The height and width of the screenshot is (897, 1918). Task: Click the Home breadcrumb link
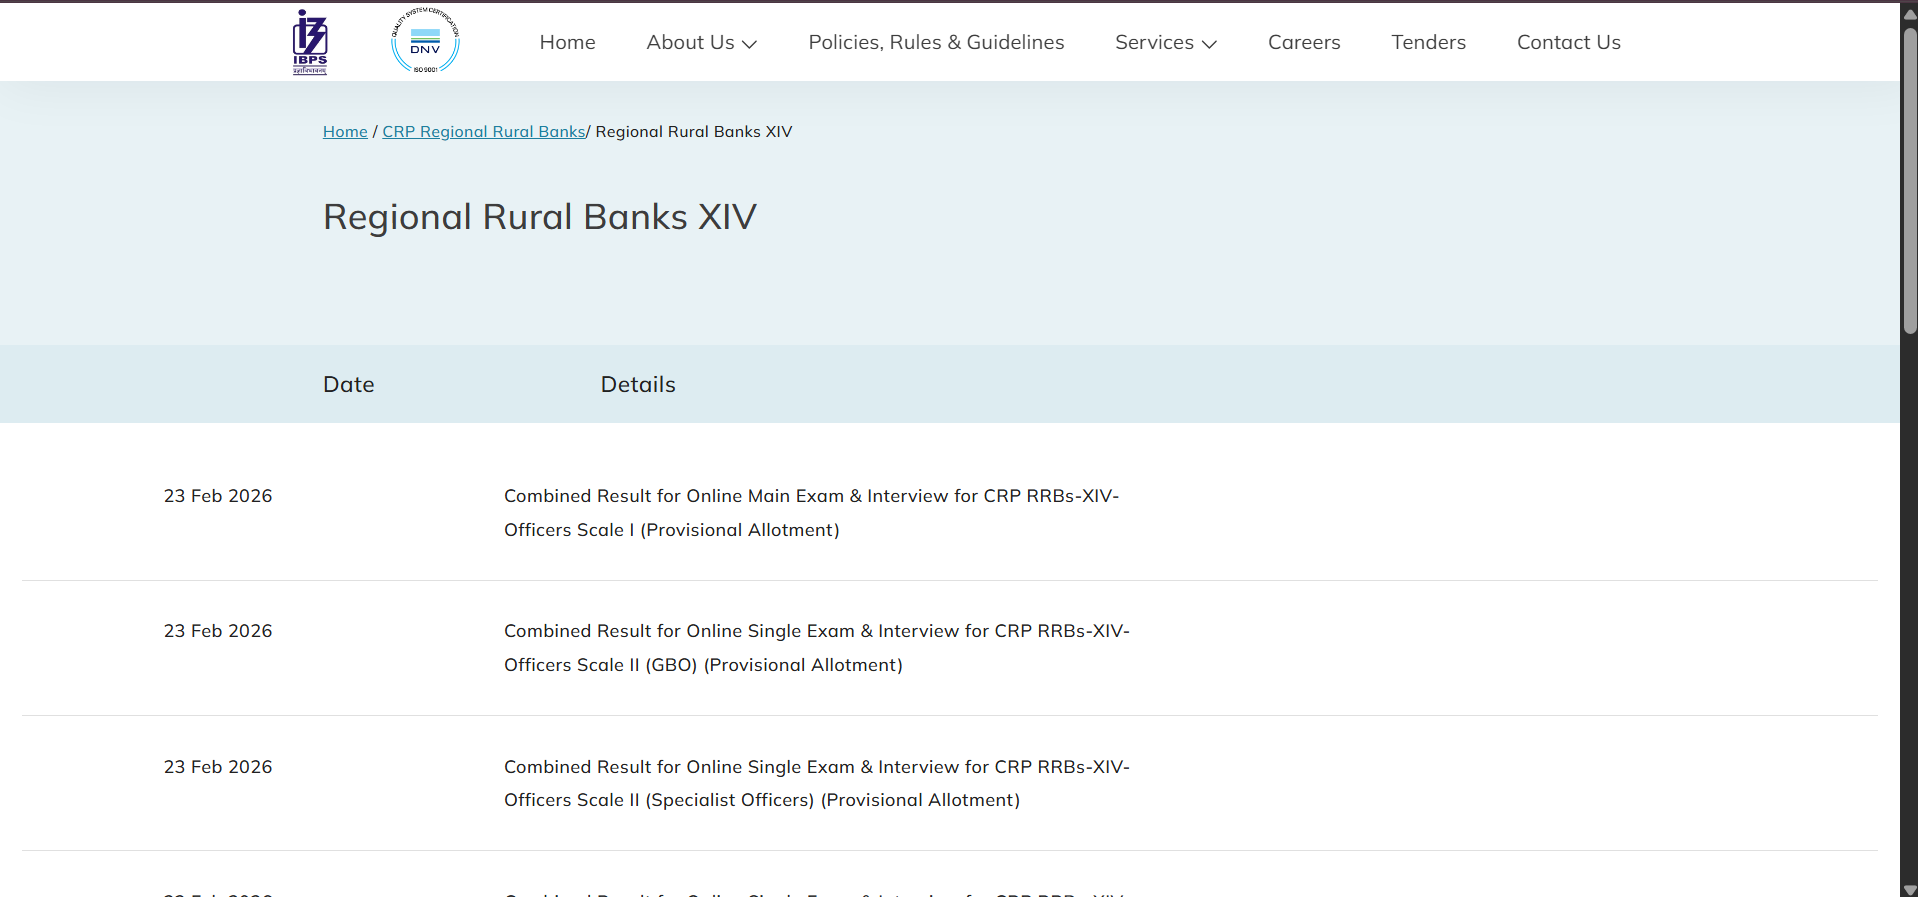[x=345, y=132]
